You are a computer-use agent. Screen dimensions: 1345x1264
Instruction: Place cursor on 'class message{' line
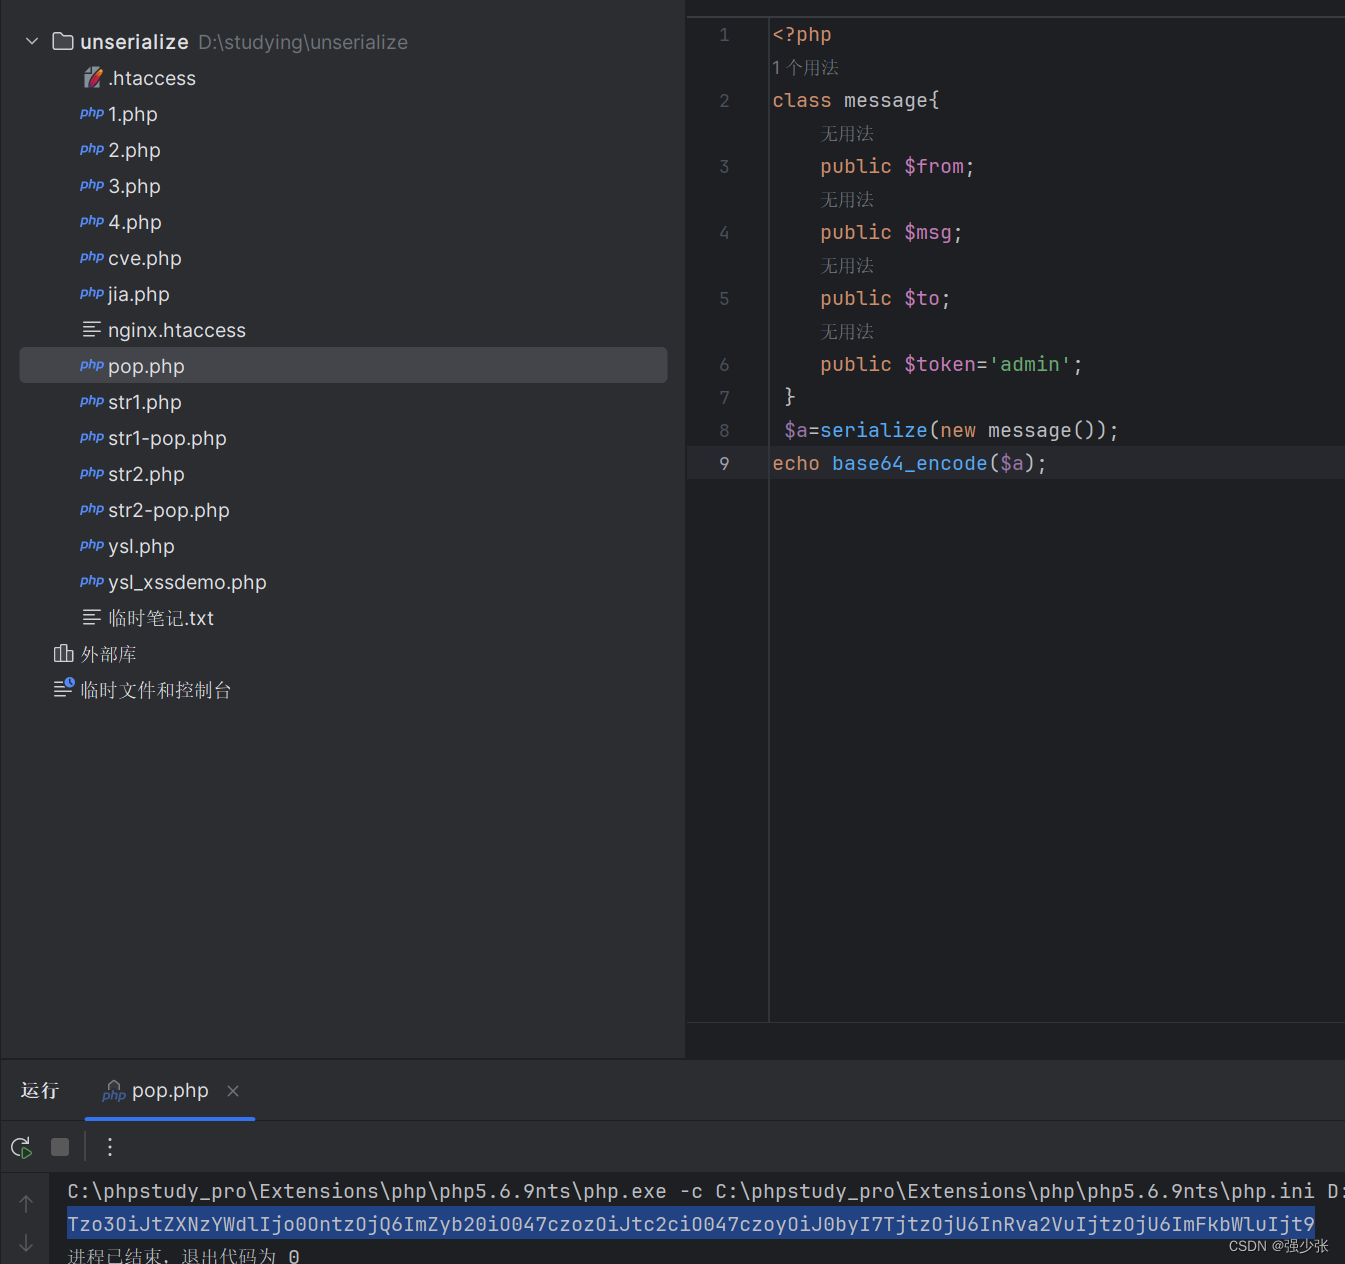pyautogui.click(x=856, y=101)
